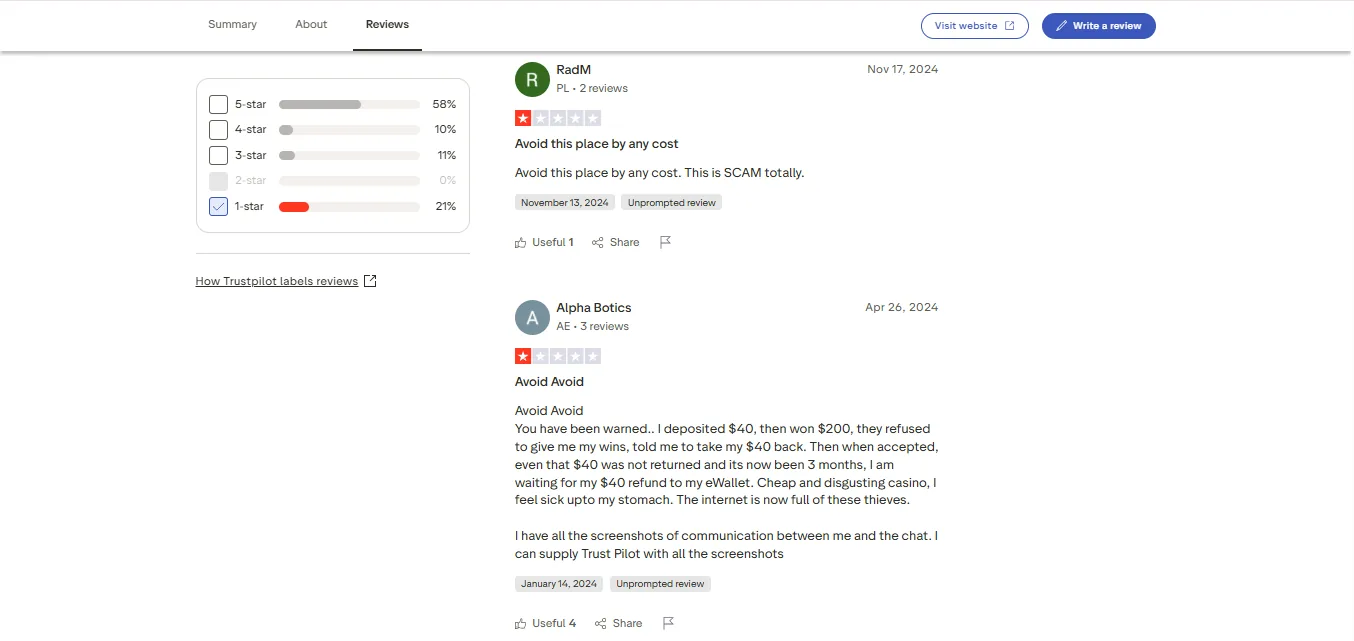This screenshot has height=641, width=1354.
Task: Click the 4-star label
Action: (251, 129)
